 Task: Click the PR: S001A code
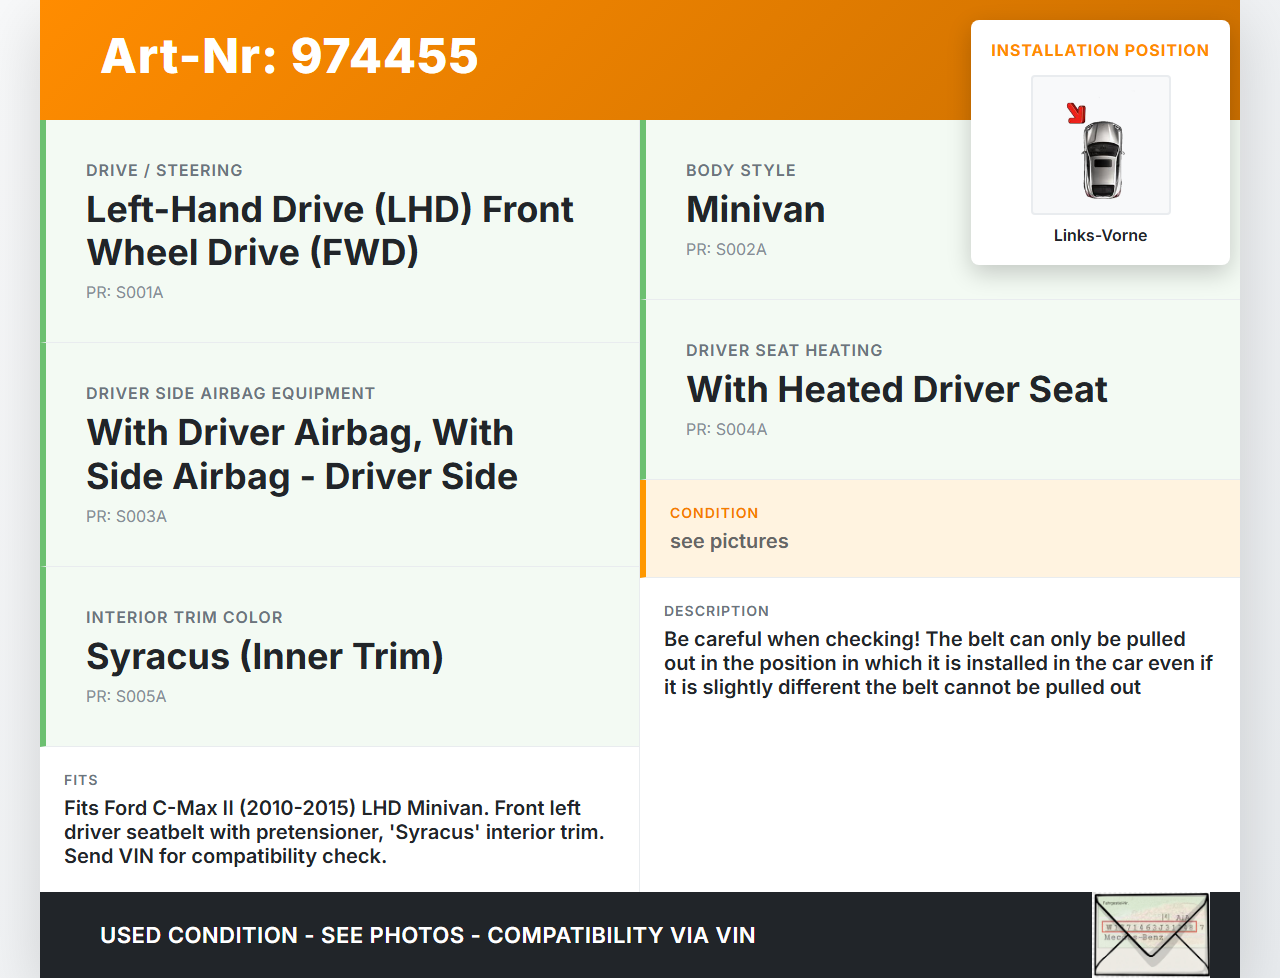coord(125,293)
